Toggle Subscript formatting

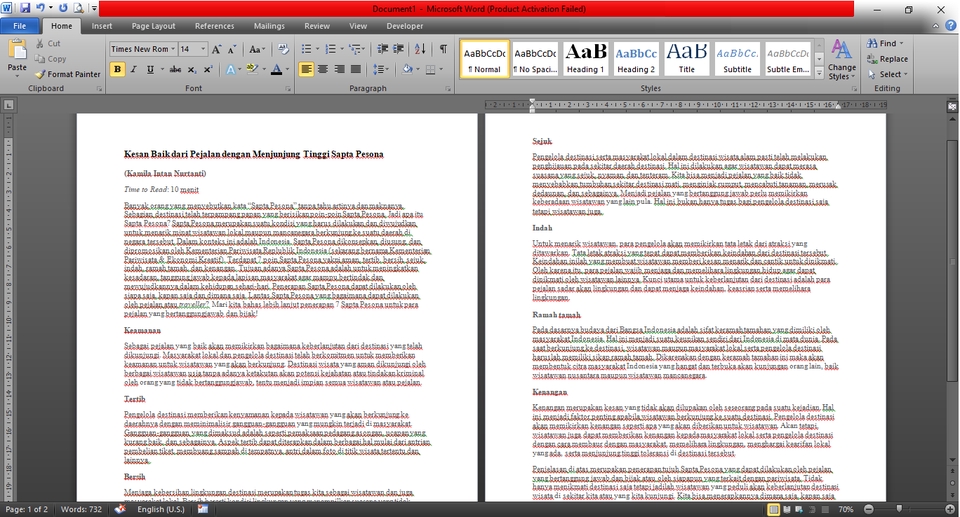[192, 69]
